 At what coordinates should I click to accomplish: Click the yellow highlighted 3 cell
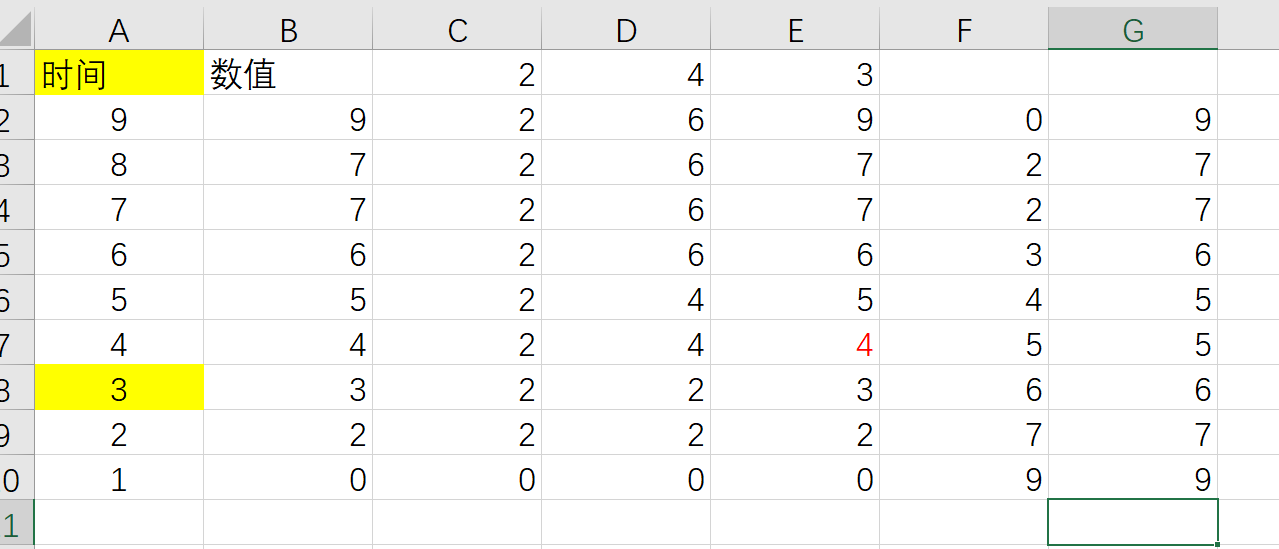[x=119, y=390]
